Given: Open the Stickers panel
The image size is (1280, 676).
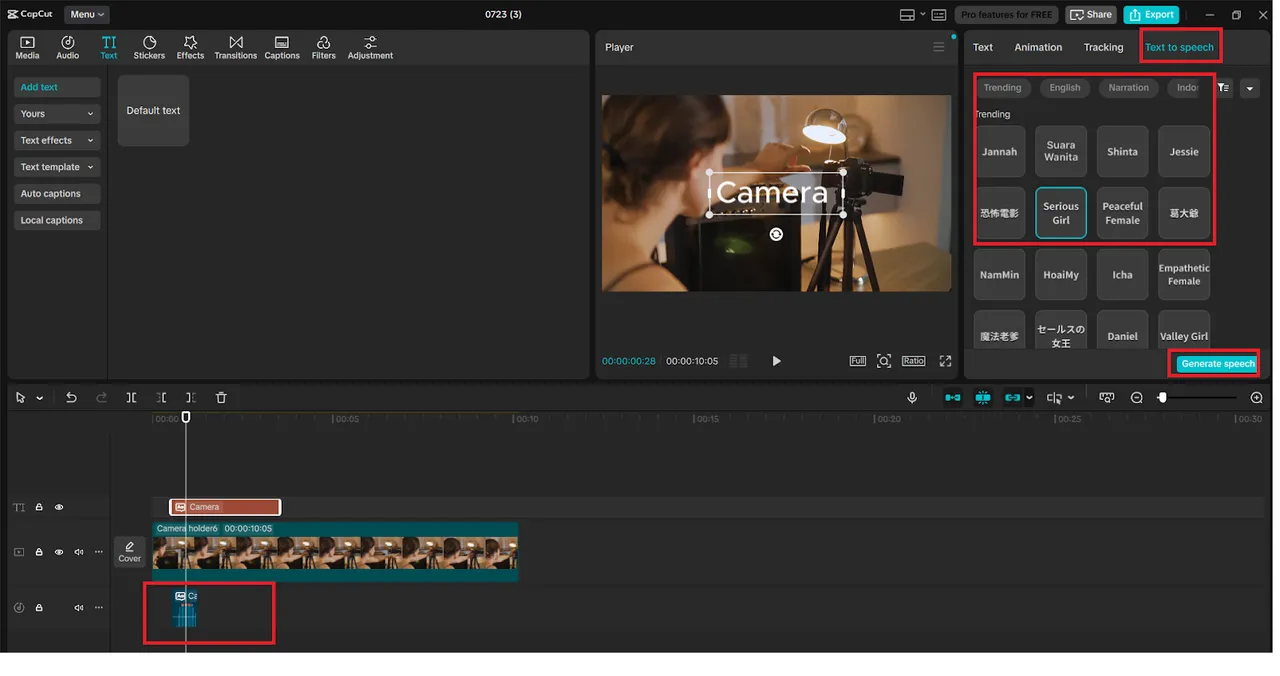Looking at the screenshot, I should tap(149, 47).
